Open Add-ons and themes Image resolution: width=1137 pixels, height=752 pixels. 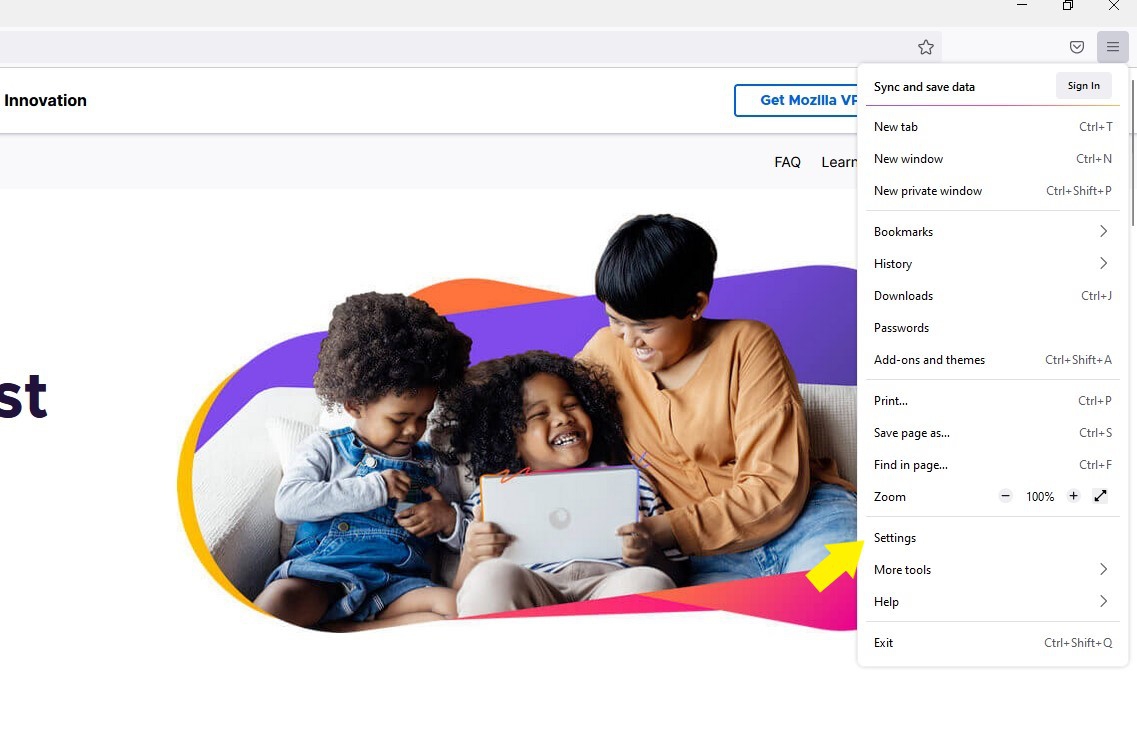(993, 360)
